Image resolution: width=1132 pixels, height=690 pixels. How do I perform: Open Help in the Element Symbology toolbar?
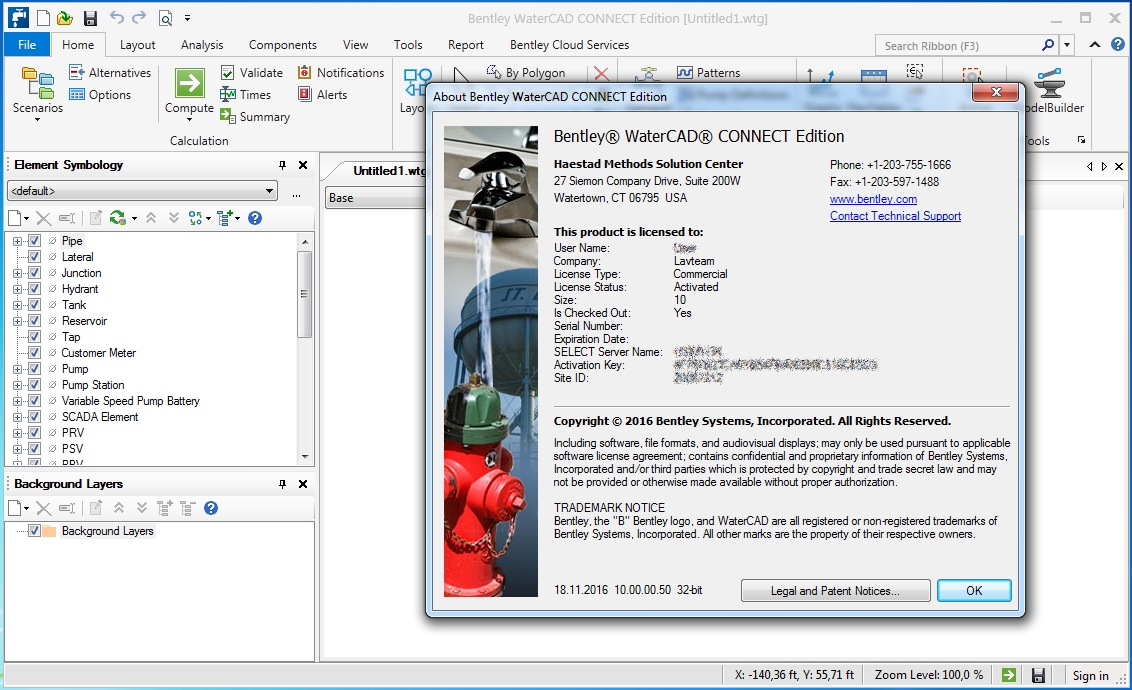[x=255, y=218]
